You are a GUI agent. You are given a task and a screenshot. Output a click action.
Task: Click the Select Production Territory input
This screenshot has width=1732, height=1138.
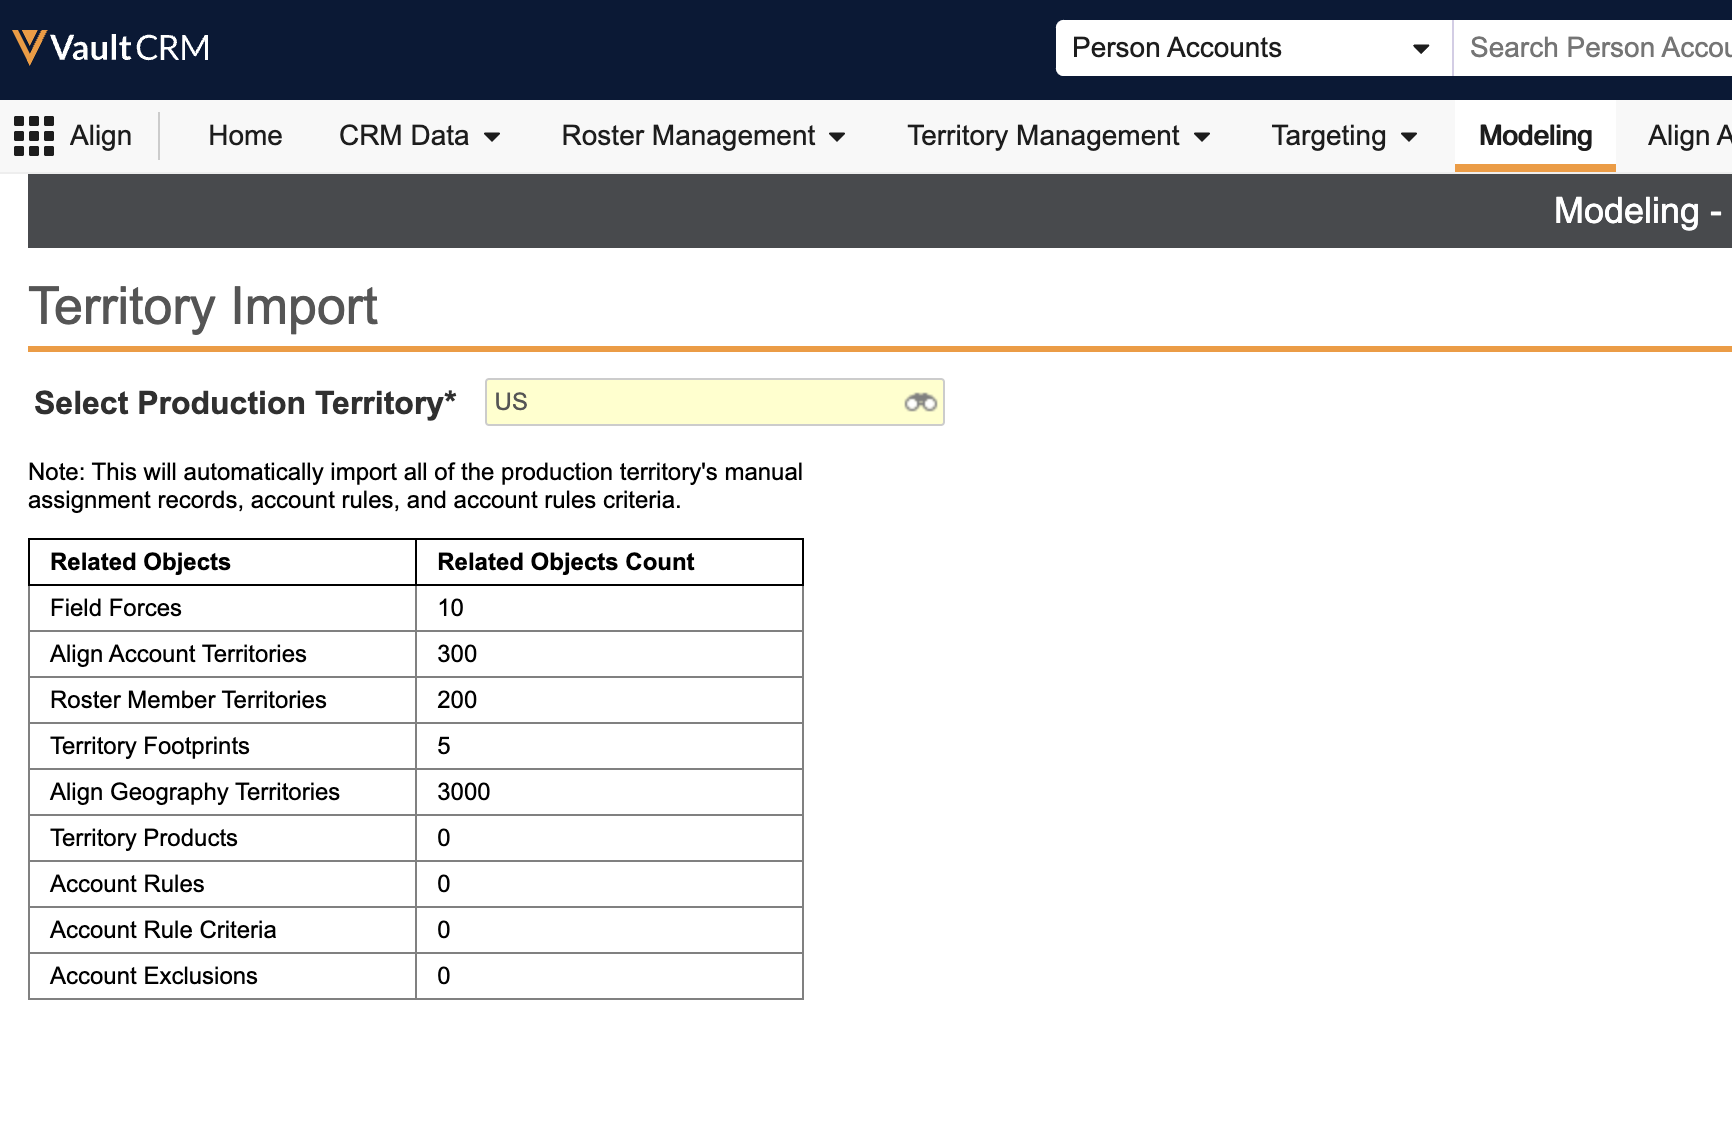695,403
